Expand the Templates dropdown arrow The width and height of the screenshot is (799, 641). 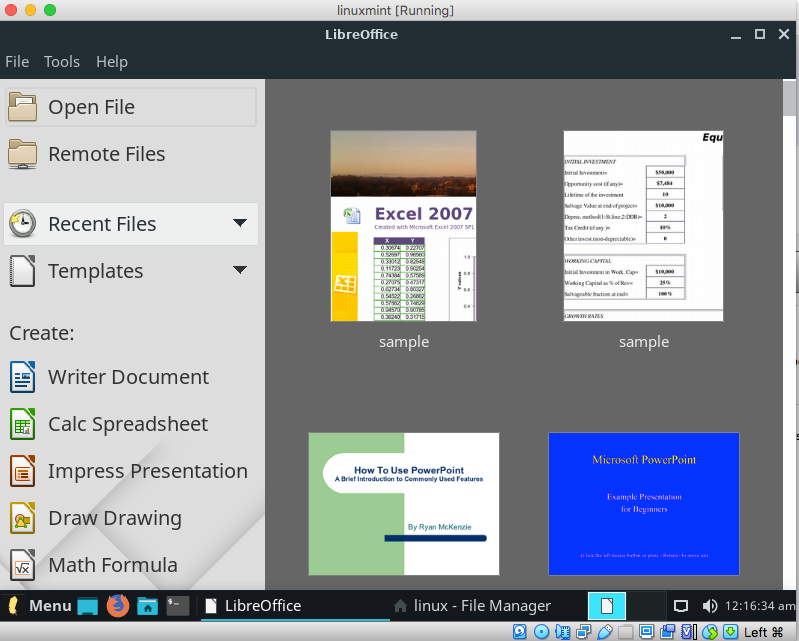pyautogui.click(x=240, y=270)
